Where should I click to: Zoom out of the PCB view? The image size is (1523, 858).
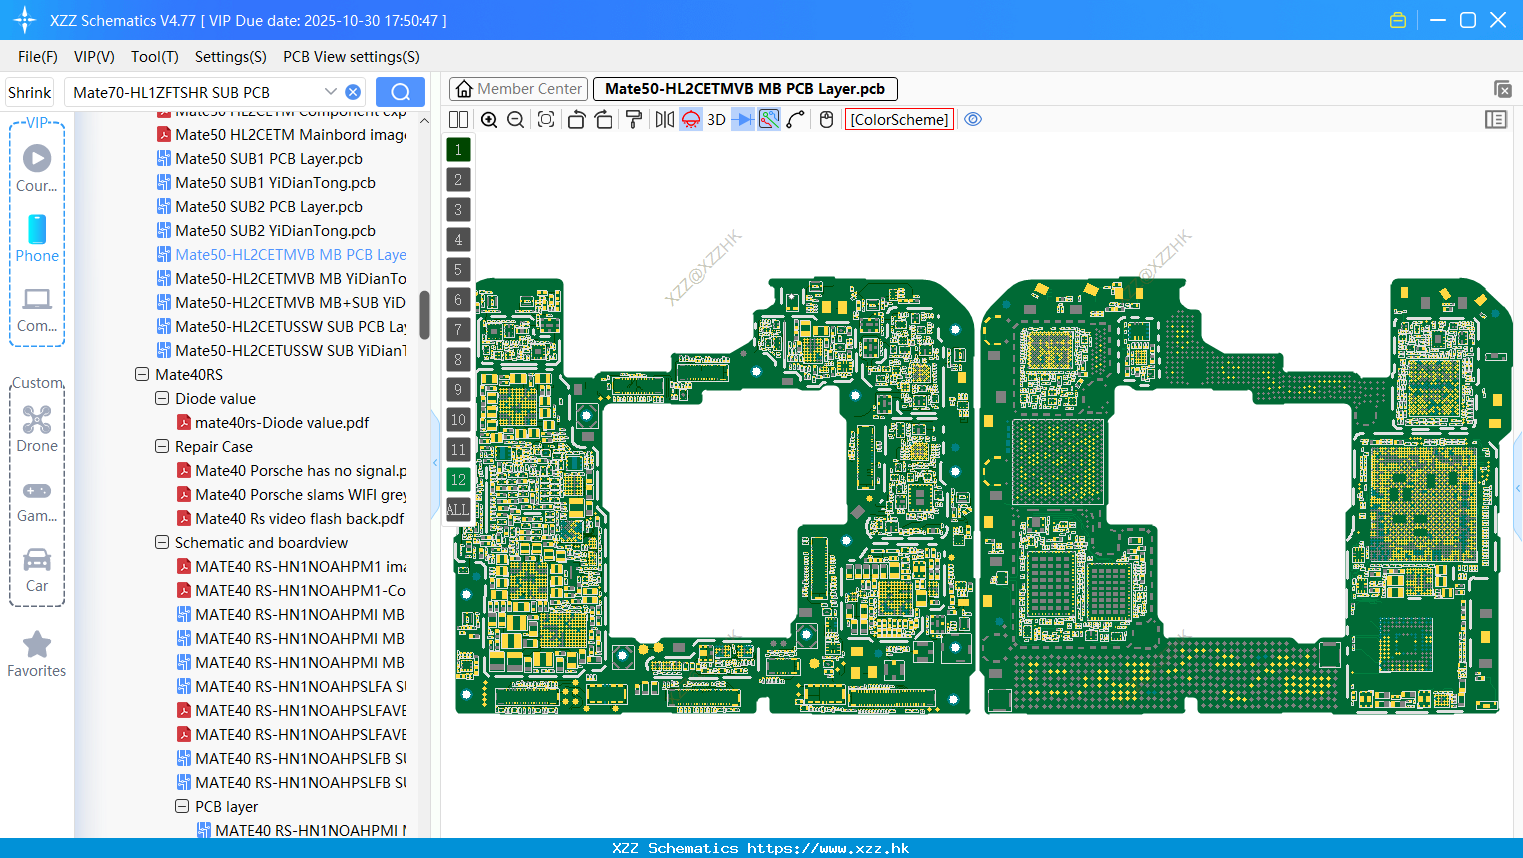[516, 120]
